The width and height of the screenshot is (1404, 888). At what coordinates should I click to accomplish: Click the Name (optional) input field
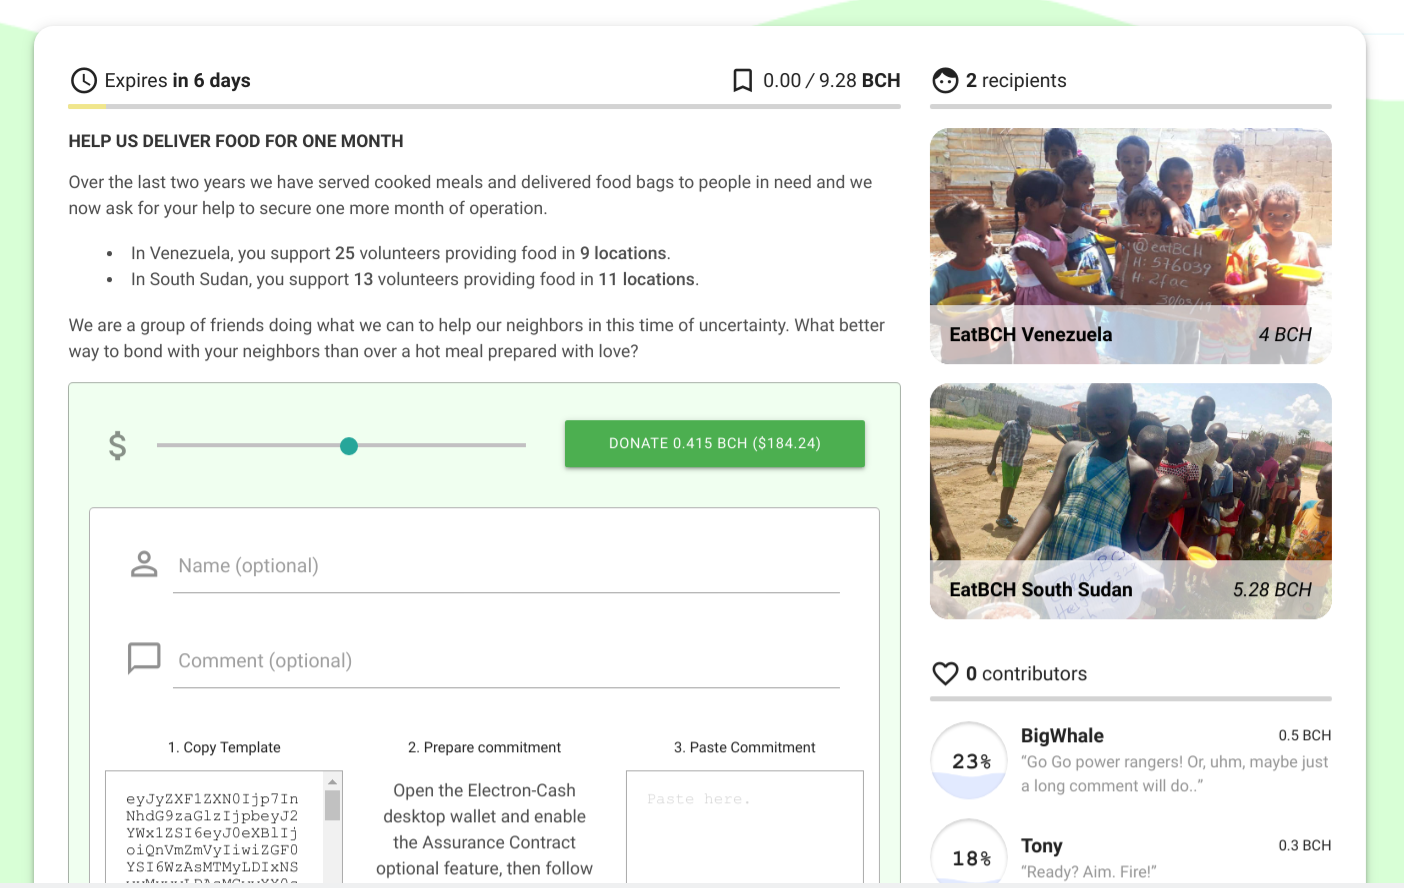pyautogui.click(x=506, y=566)
